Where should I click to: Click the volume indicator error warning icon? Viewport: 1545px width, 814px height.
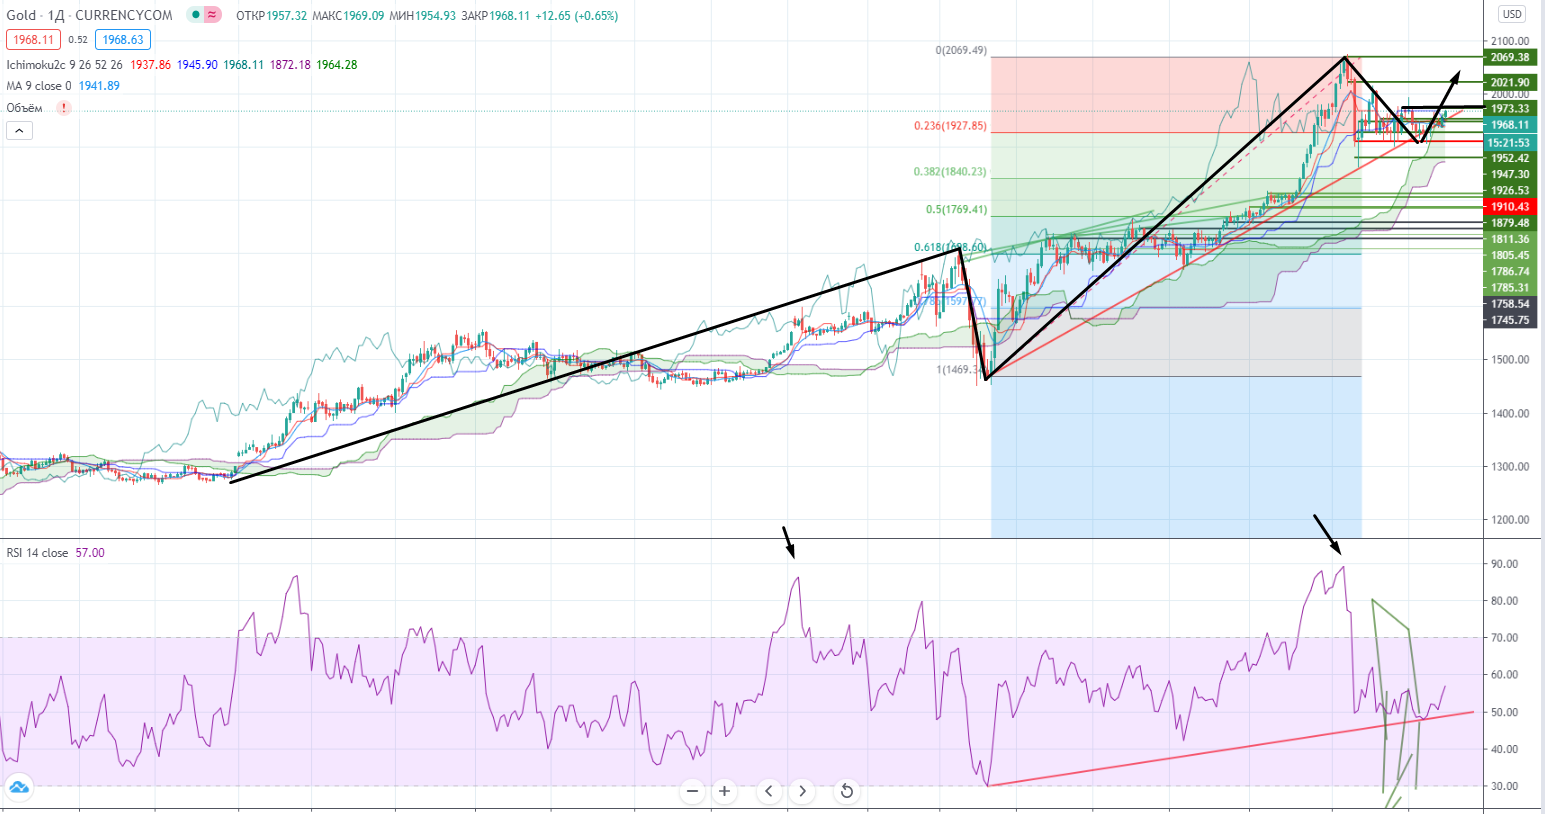[64, 108]
